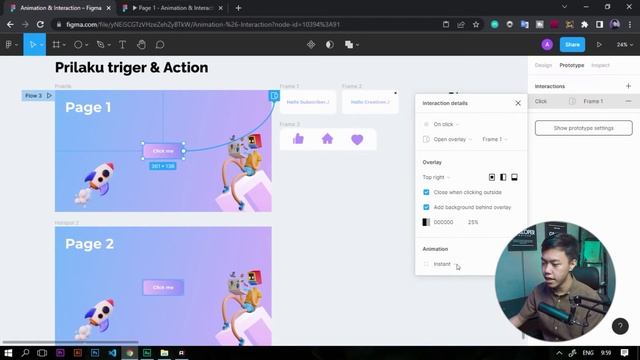
Task: Select the Hello Creativer frame thumbnail
Action: (x=370, y=102)
